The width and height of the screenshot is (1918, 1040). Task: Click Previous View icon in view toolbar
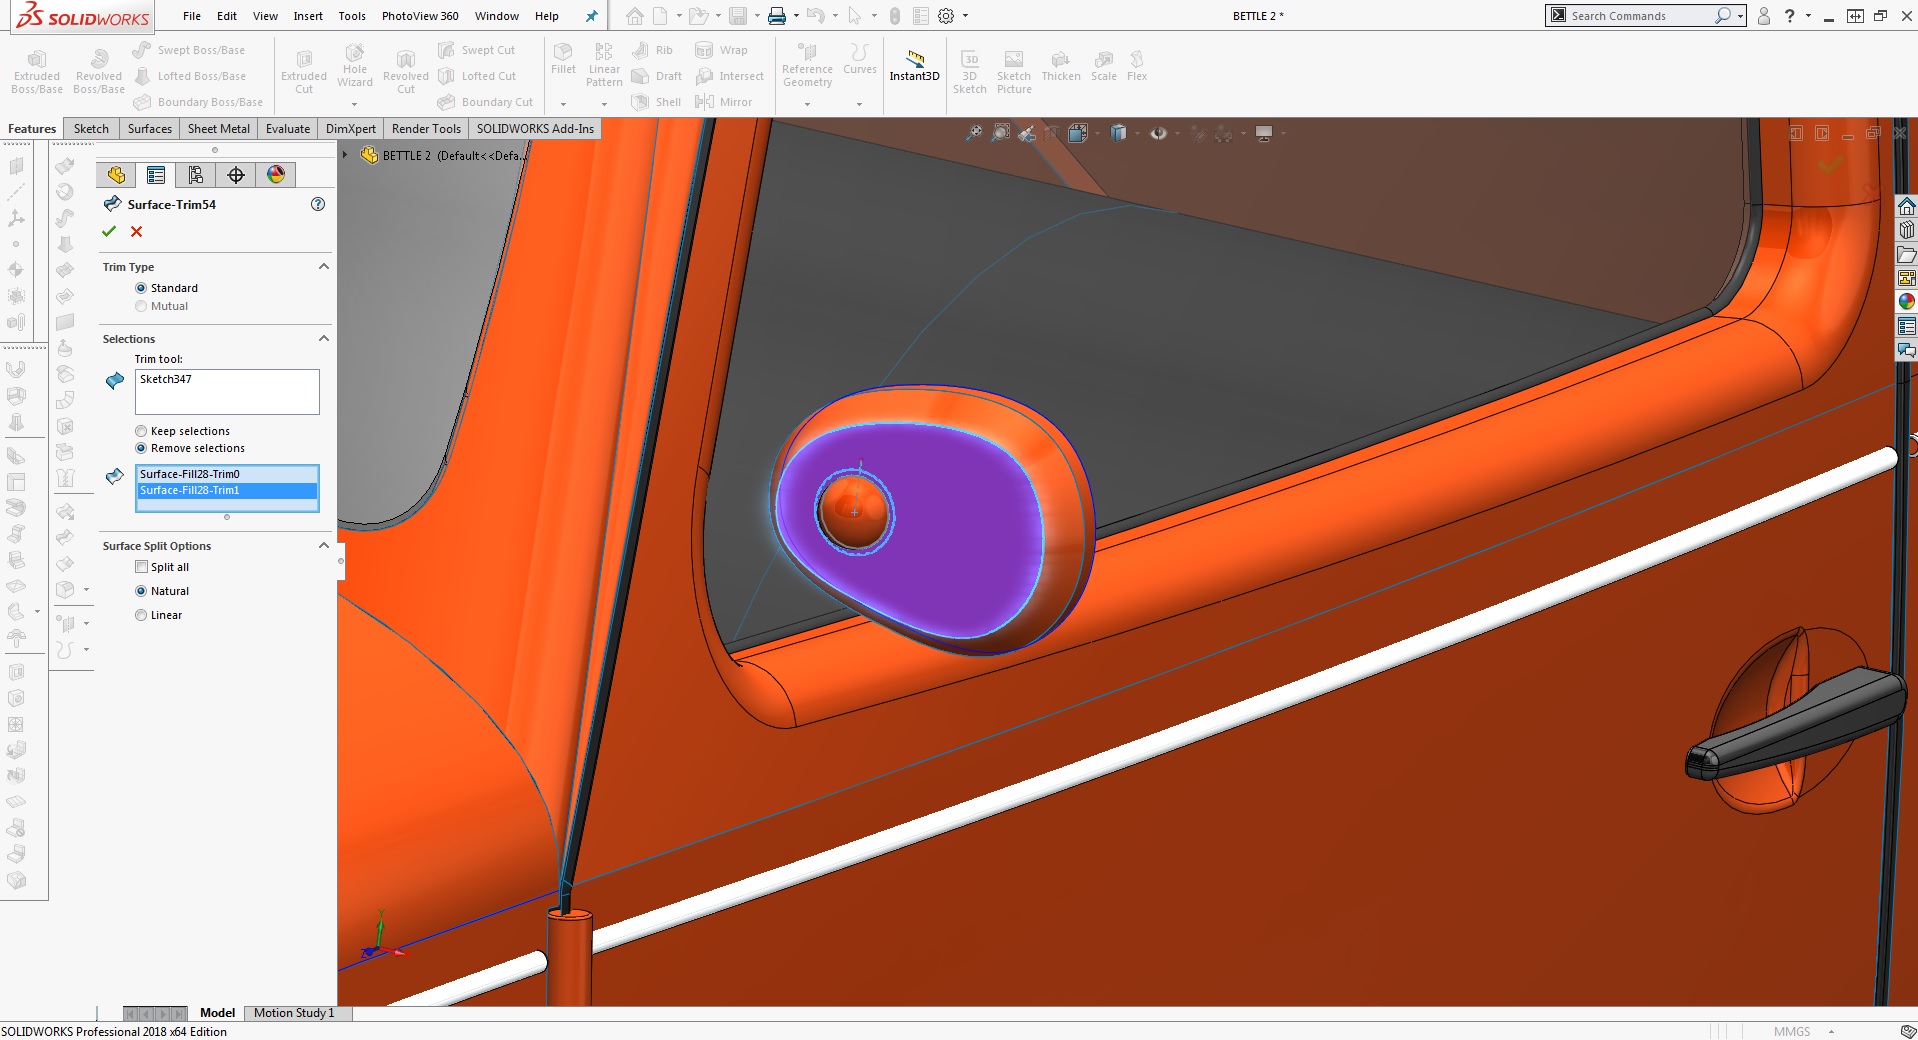pos(1026,133)
